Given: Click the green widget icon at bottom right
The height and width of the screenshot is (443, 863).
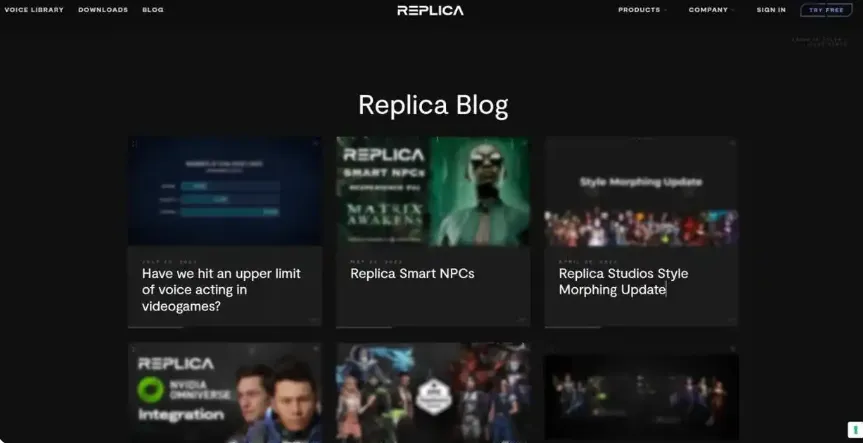Looking at the screenshot, I should tap(856, 429).
